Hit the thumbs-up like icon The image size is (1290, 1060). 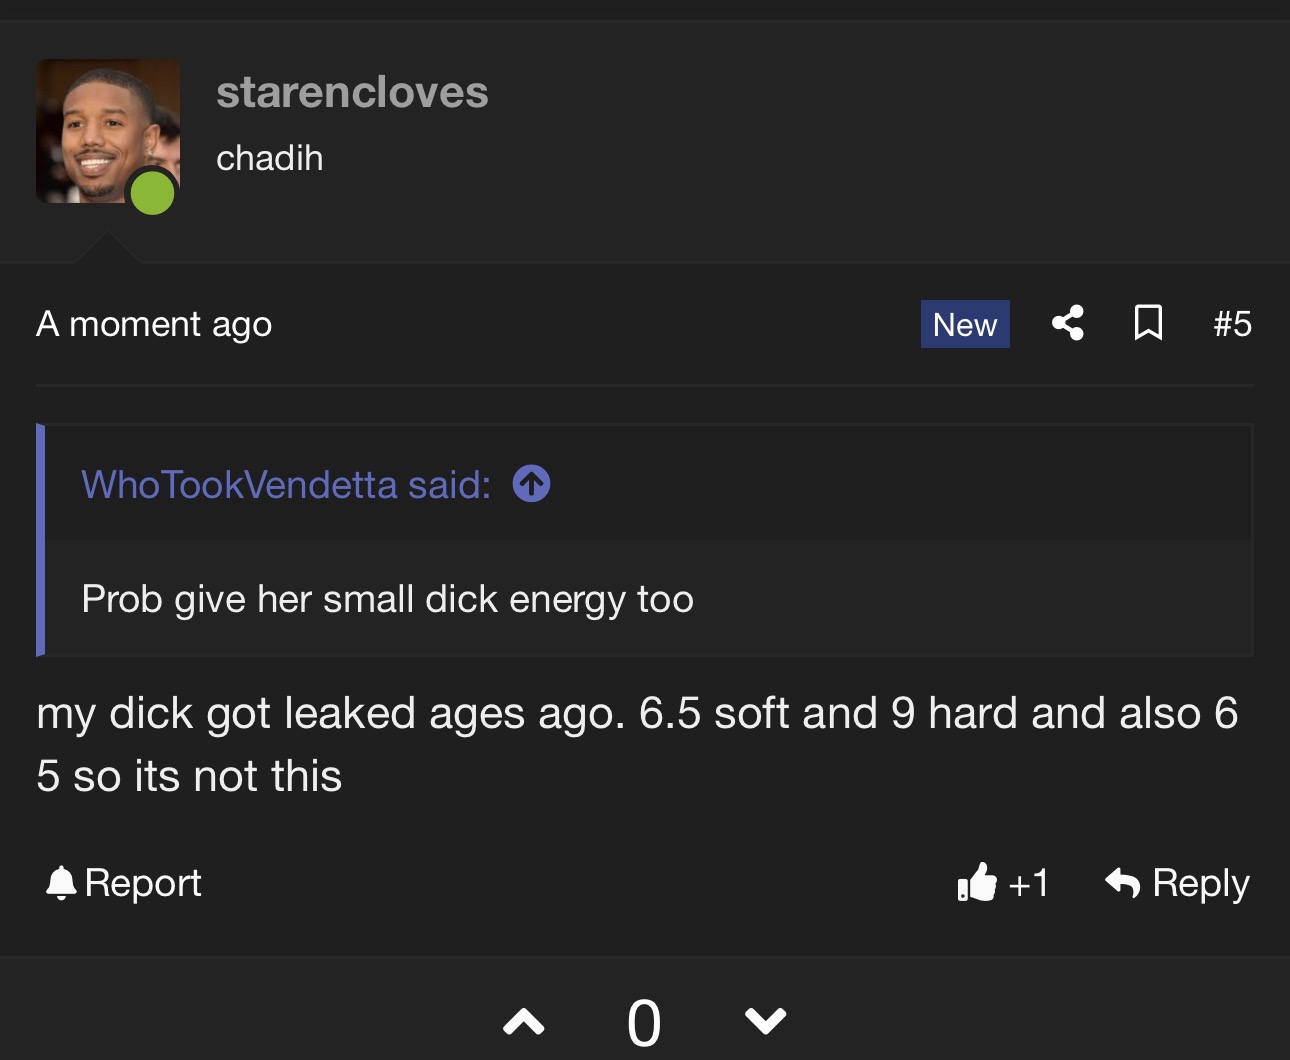pos(977,882)
